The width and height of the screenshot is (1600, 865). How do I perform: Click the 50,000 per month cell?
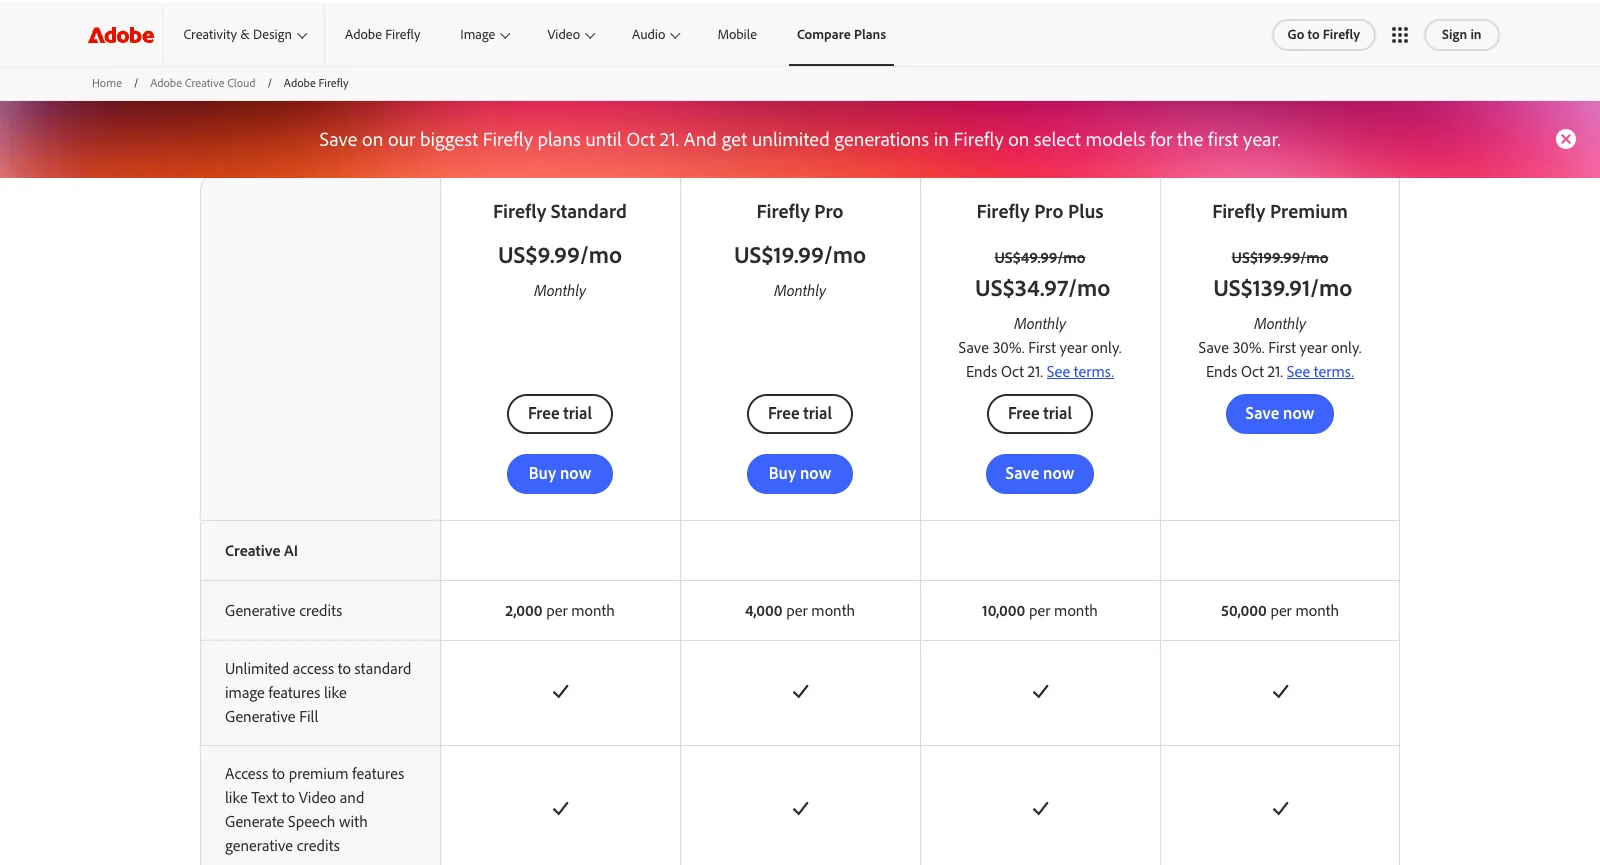[1280, 611]
